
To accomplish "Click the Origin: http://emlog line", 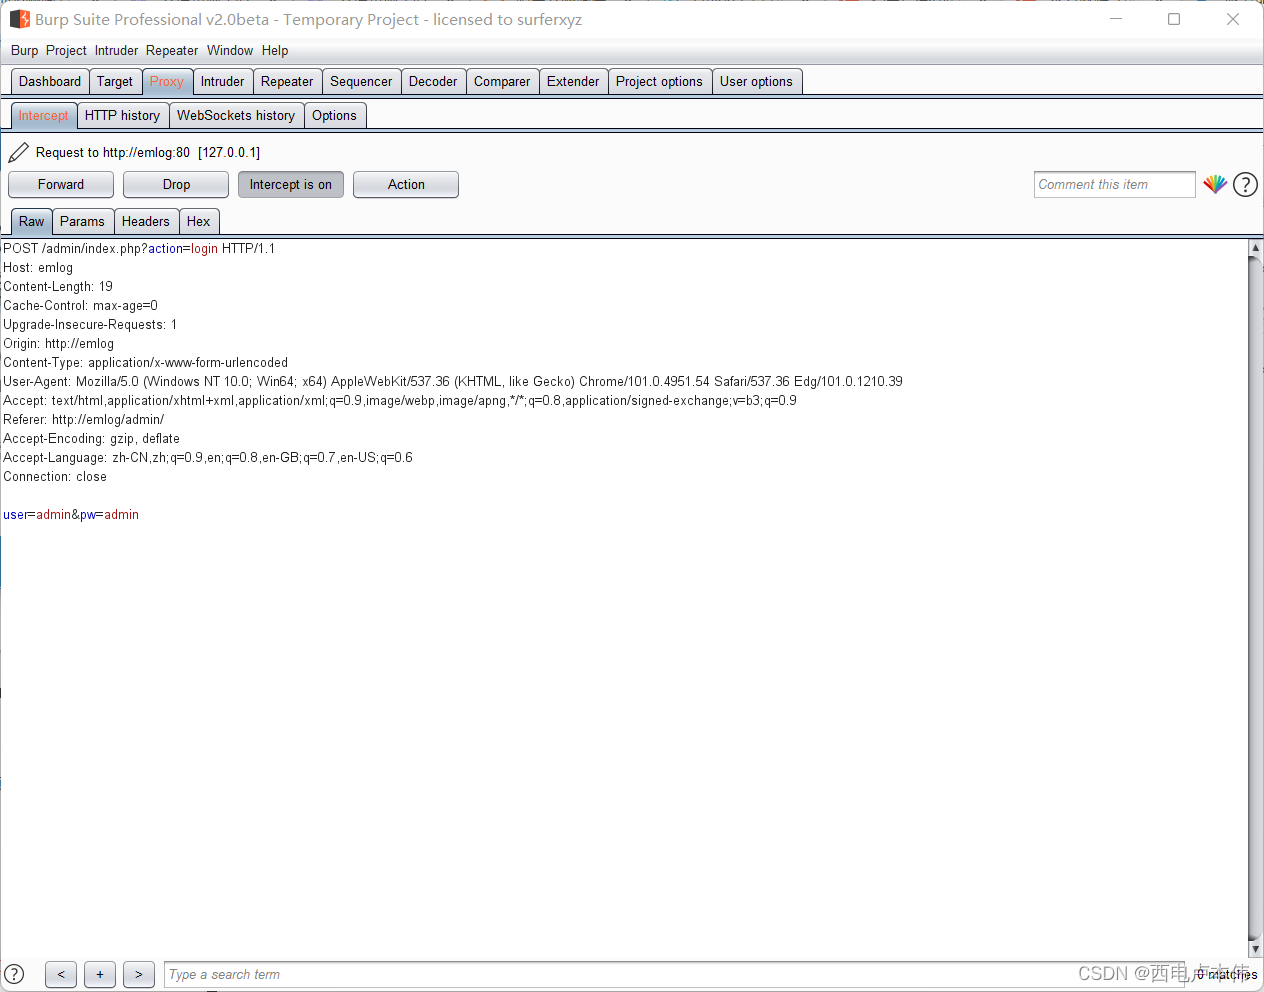I will [x=59, y=344].
